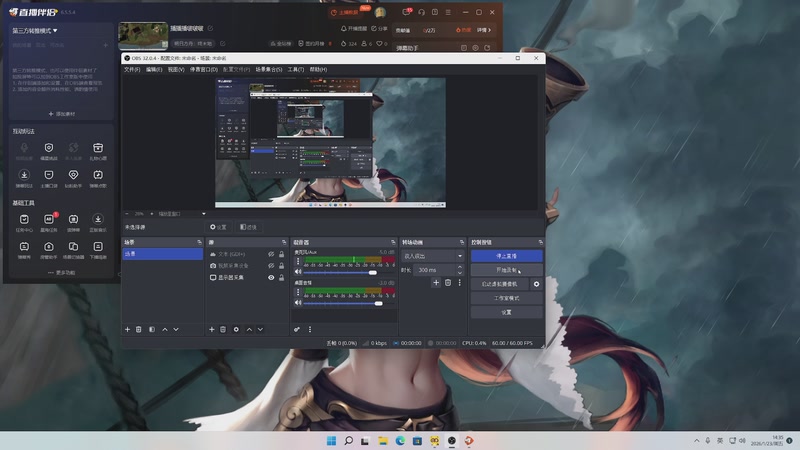800x450 pixels.
Task: Zoom in the OBS preview with plus icon
Action: coord(152,214)
